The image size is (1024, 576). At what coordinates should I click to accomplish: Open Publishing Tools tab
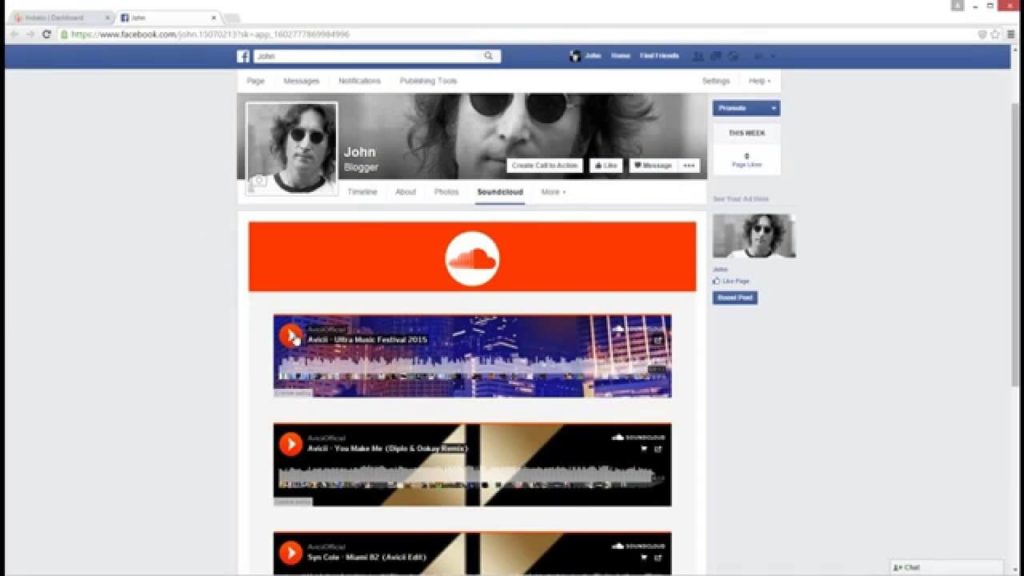click(428, 81)
